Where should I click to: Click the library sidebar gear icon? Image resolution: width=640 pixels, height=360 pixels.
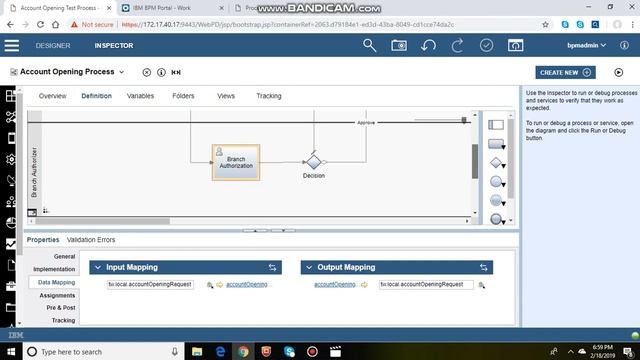coord(11,159)
